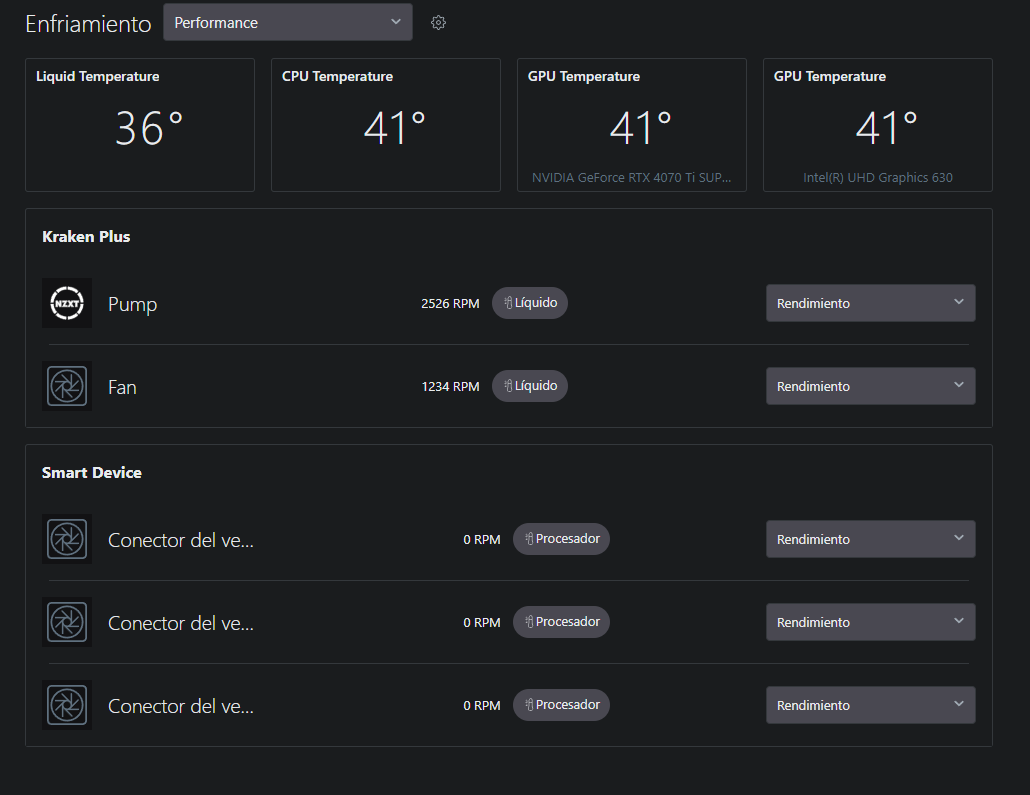The image size is (1030, 795).
Task: Click the Pump's Líquido sensor badge
Action: (530, 303)
